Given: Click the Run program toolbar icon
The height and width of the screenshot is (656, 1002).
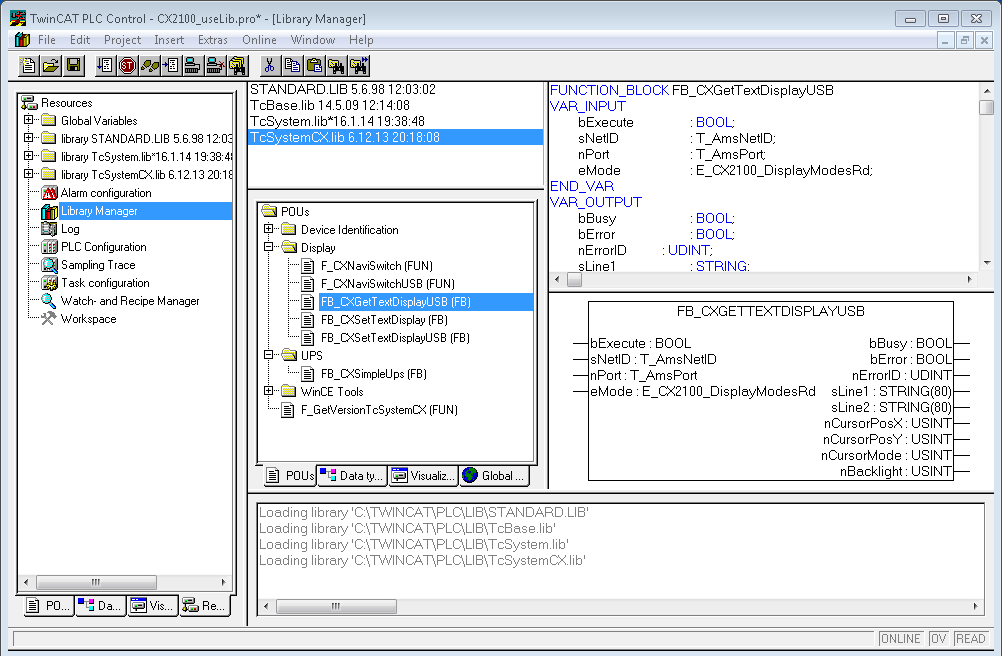Looking at the screenshot, I should point(105,65).
